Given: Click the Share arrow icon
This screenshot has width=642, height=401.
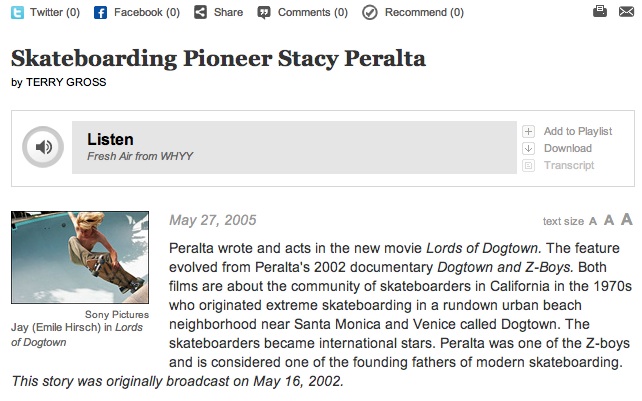Looking at the screenshot, I should pos(200,13).
